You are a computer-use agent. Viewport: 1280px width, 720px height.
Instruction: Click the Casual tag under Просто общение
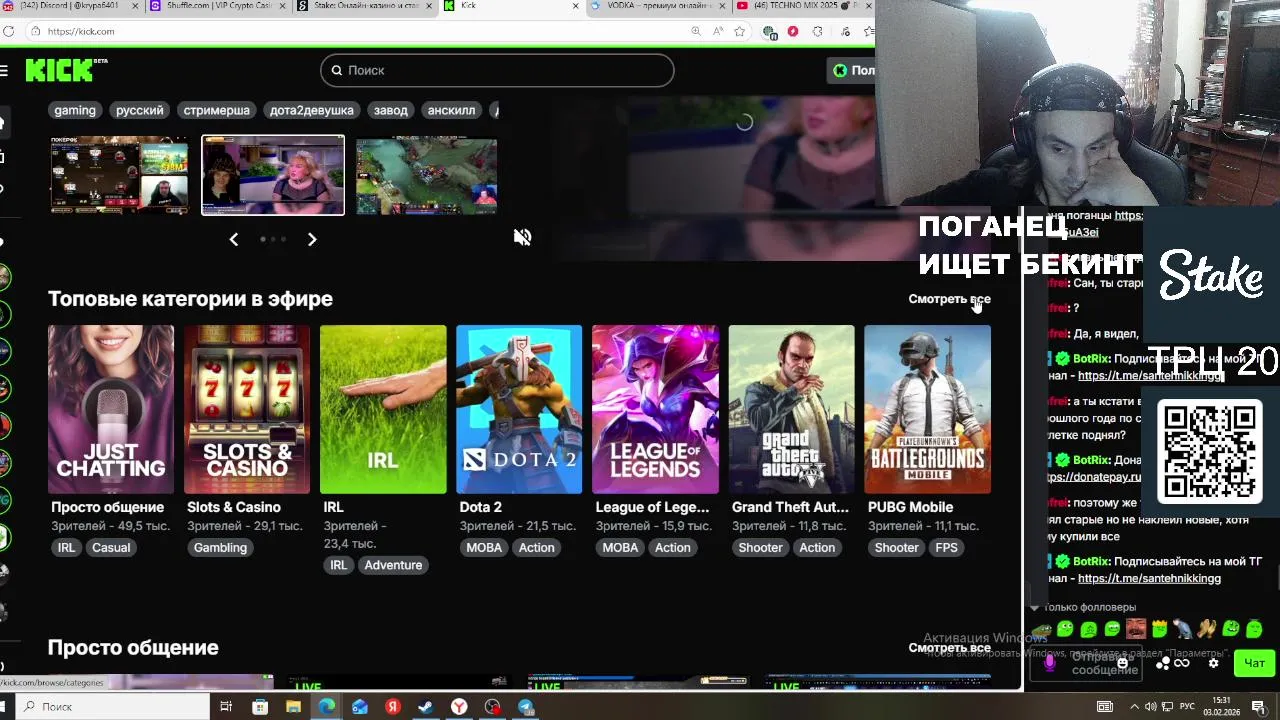[111, 547]
